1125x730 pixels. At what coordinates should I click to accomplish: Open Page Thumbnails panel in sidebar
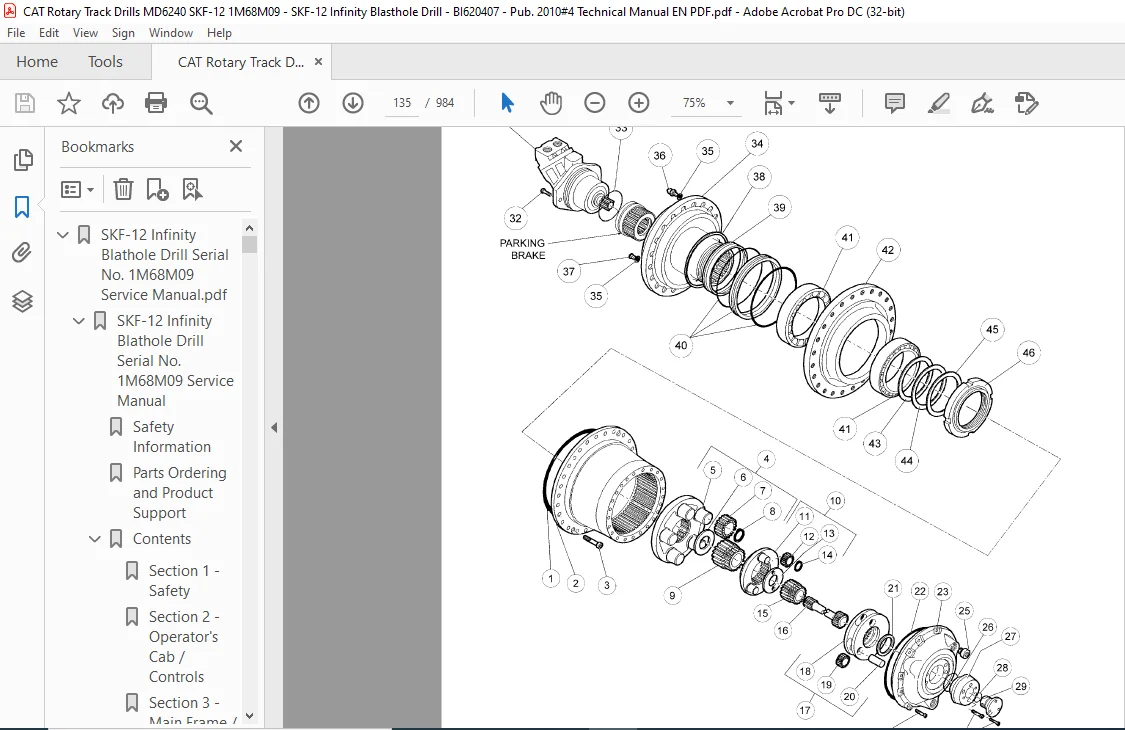point(23,160)
